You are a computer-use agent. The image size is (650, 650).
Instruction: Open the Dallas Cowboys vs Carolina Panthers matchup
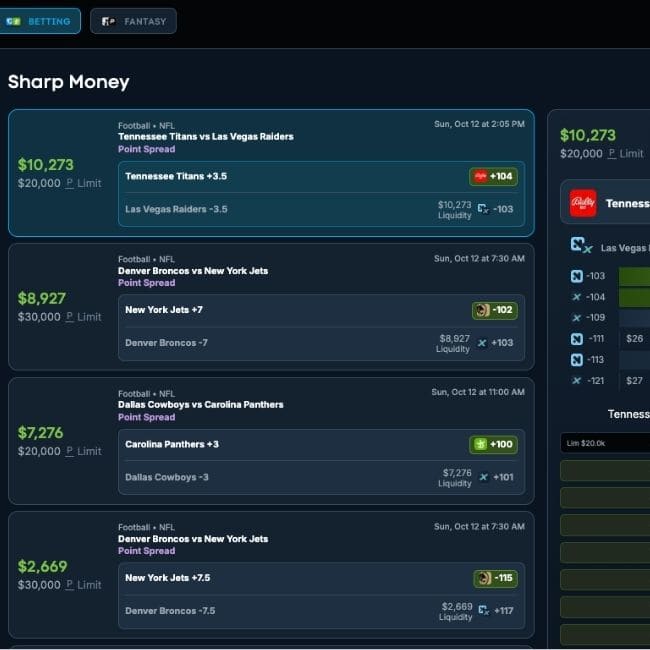point(201,405)
